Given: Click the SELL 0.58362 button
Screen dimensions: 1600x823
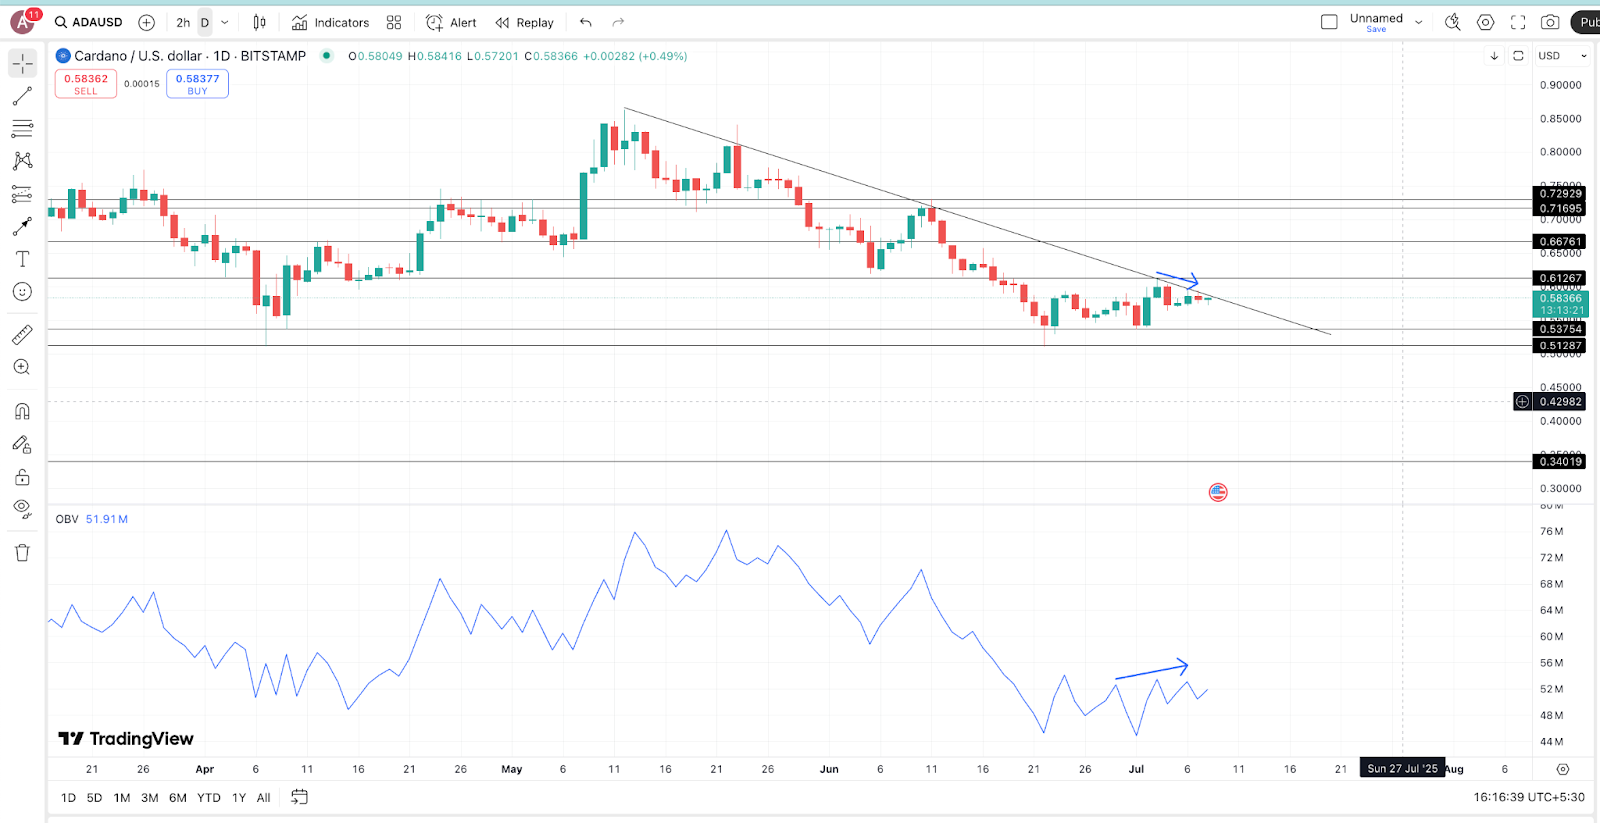Looking at the screenshot, I should click(x=86, y=84).
